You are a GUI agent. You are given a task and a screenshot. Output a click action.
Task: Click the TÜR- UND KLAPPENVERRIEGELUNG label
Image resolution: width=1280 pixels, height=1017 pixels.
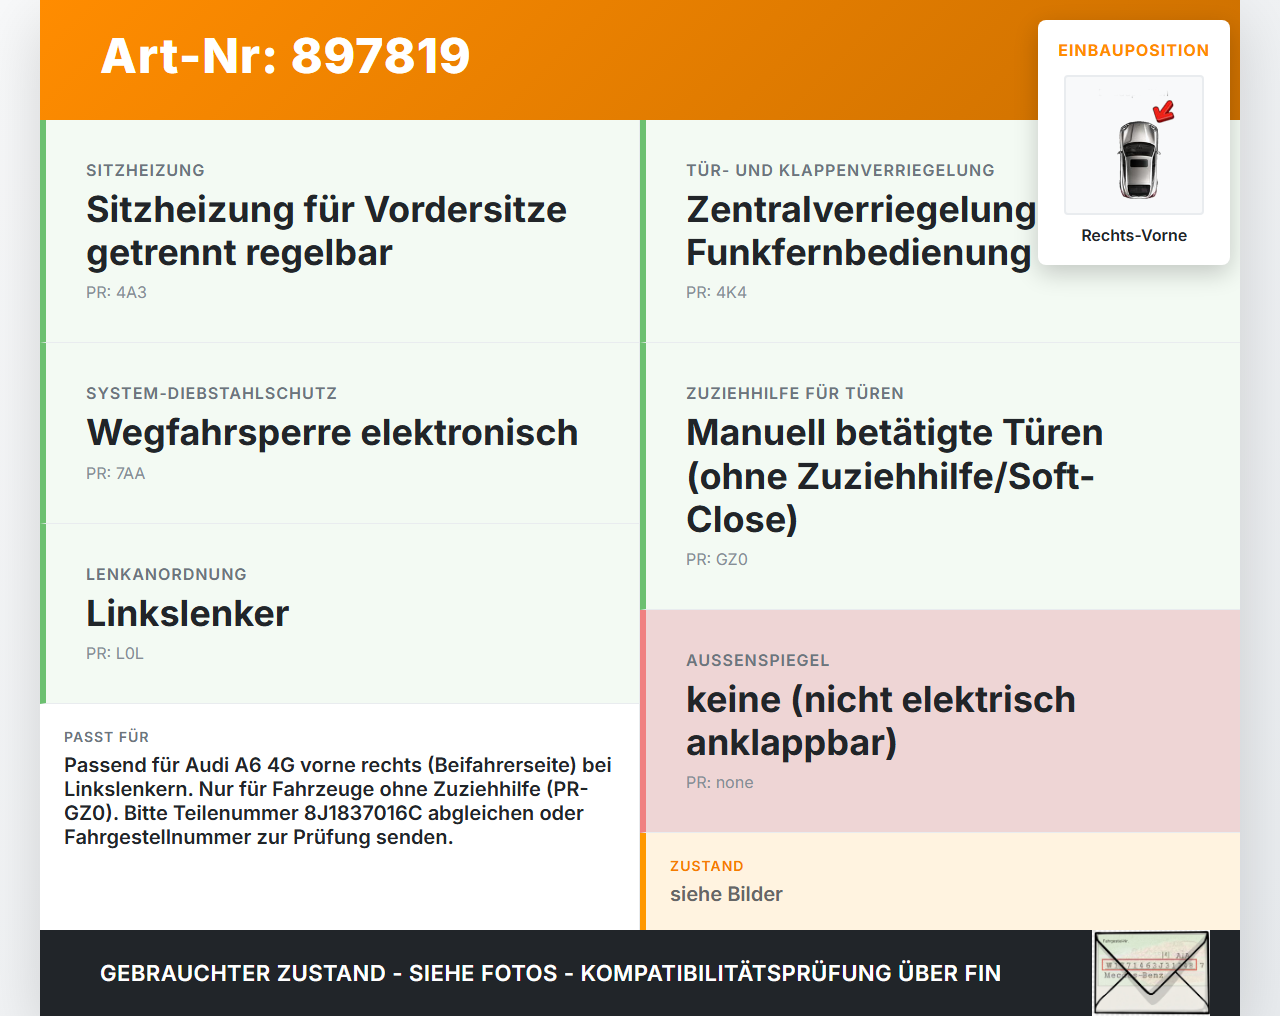click(840, 170)
